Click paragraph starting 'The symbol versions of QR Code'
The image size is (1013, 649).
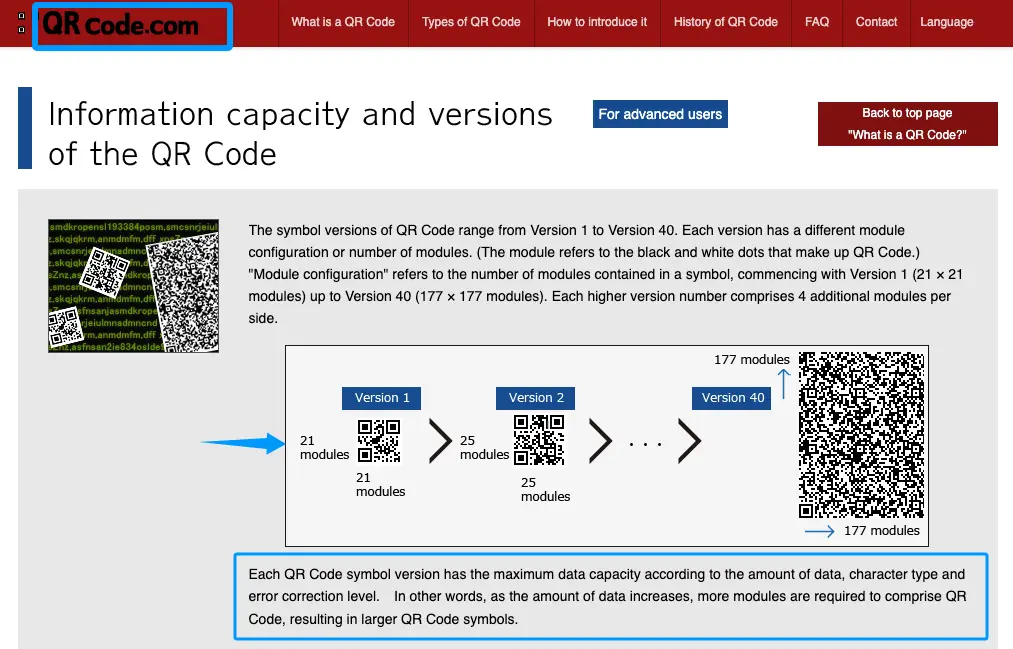click(606, 274)
